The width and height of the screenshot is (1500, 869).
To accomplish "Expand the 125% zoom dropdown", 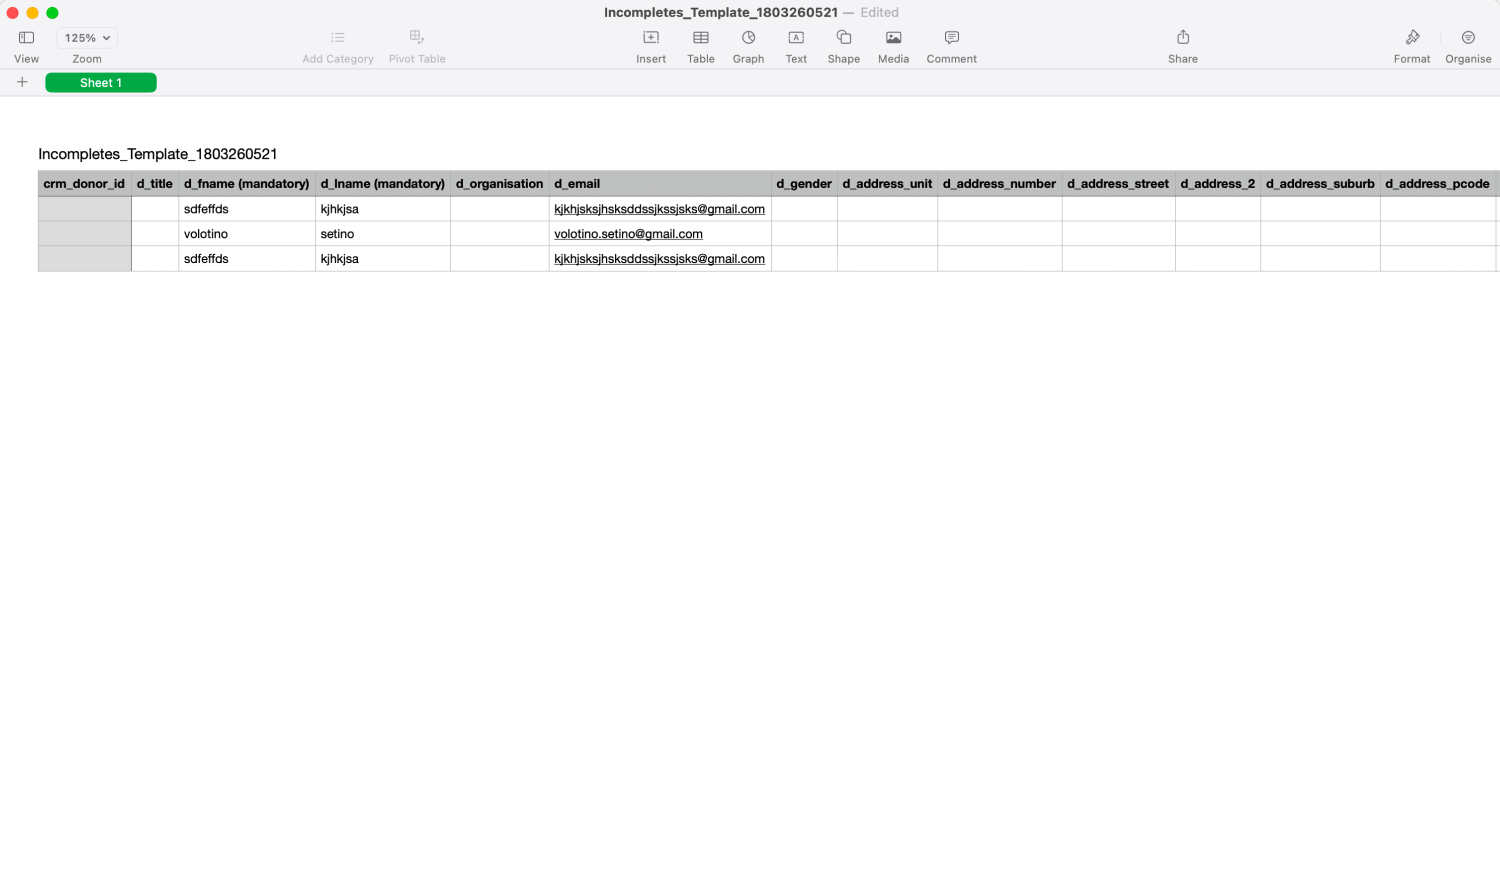I will click(x=87, y=38).
